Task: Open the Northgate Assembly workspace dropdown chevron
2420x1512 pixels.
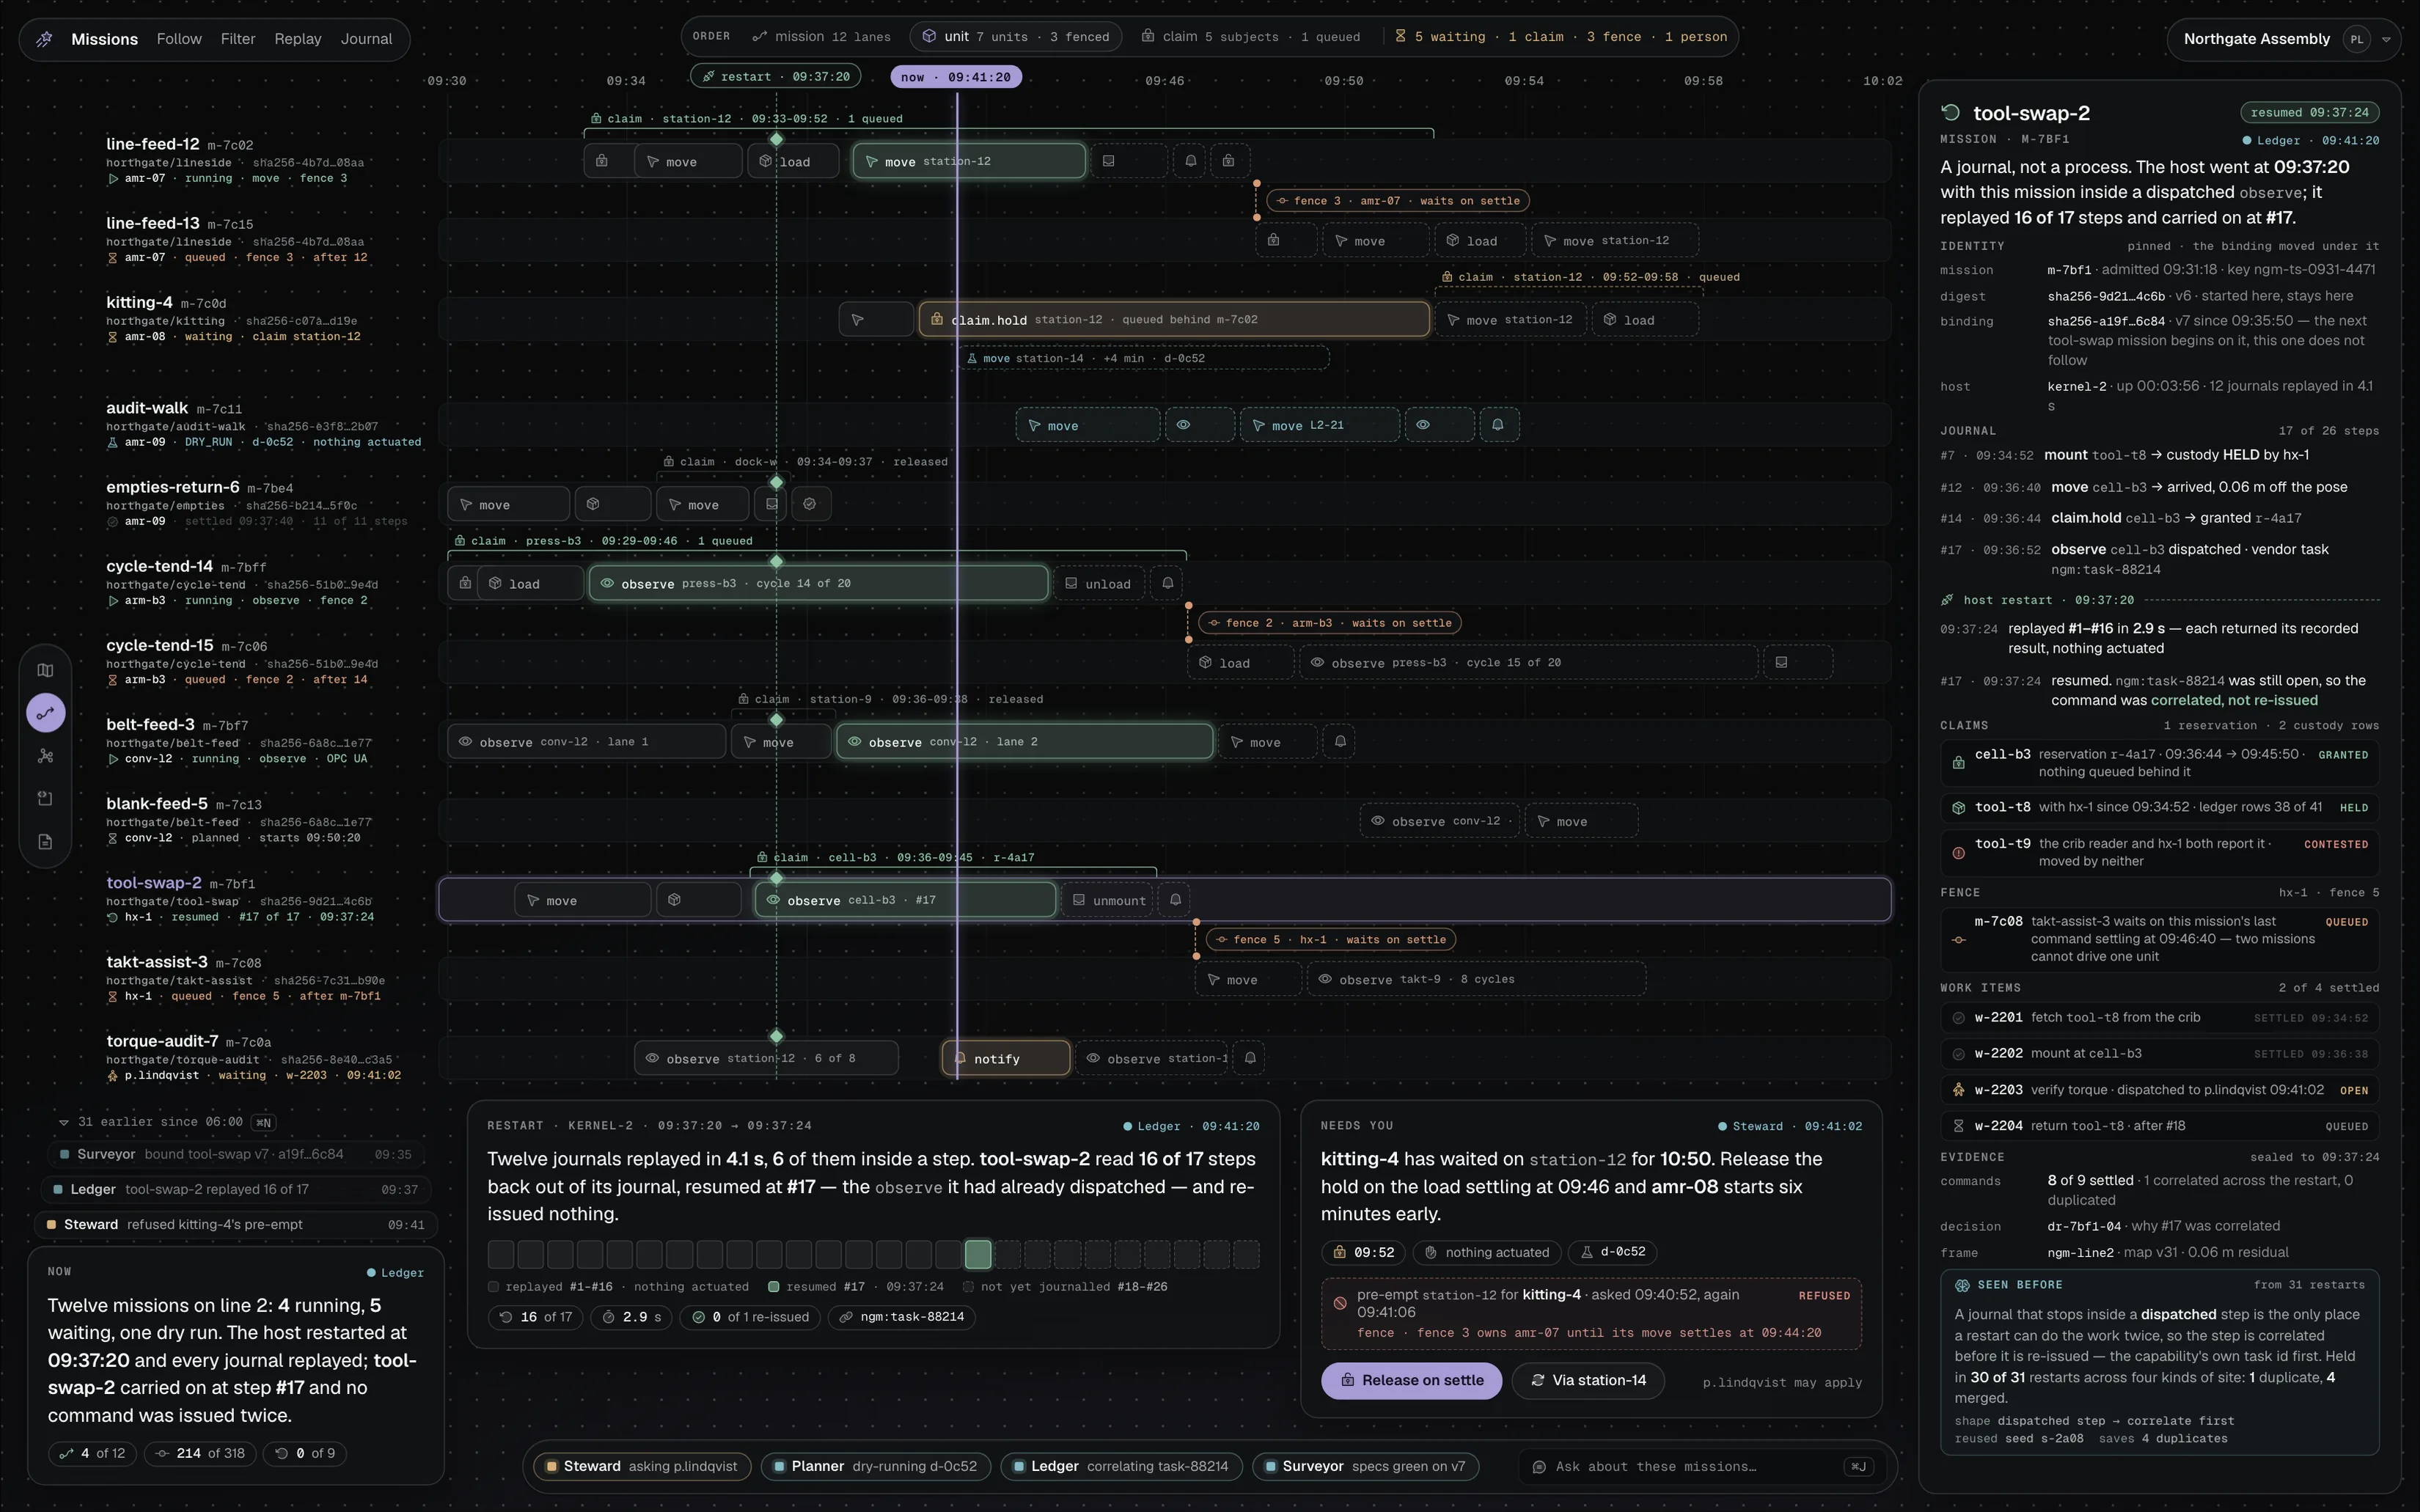Action: [x=2386, y=40]
